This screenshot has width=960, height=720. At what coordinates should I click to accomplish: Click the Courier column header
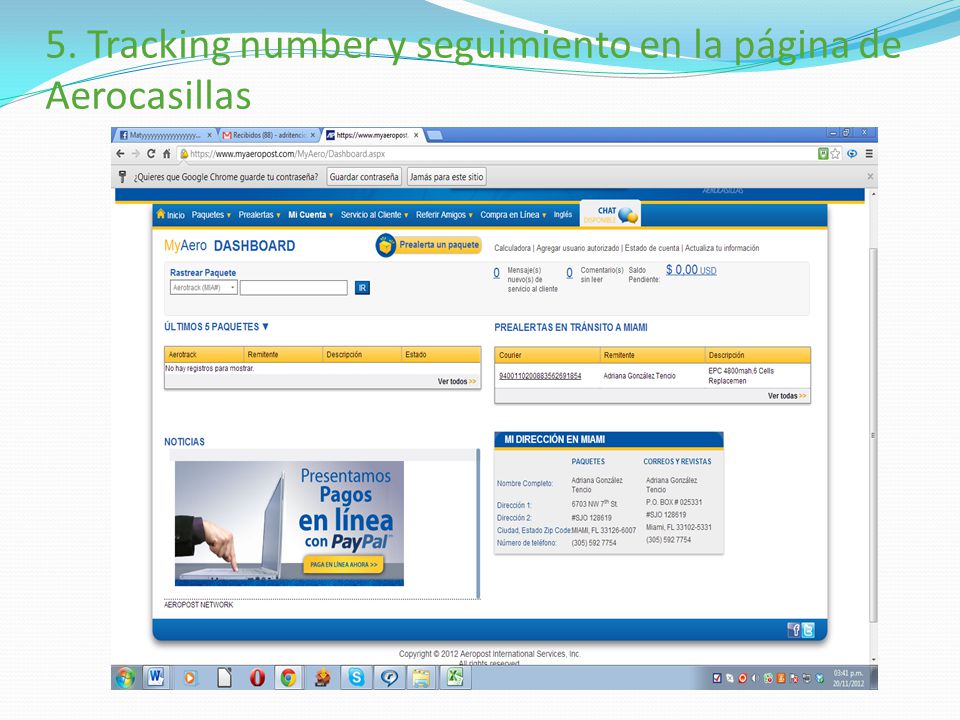point(547,355)
